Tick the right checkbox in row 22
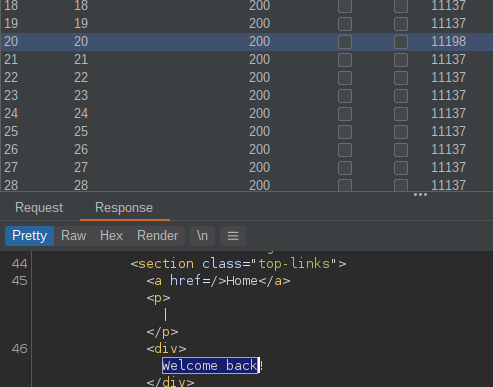The image size is (493, 387). click(401, 78)
